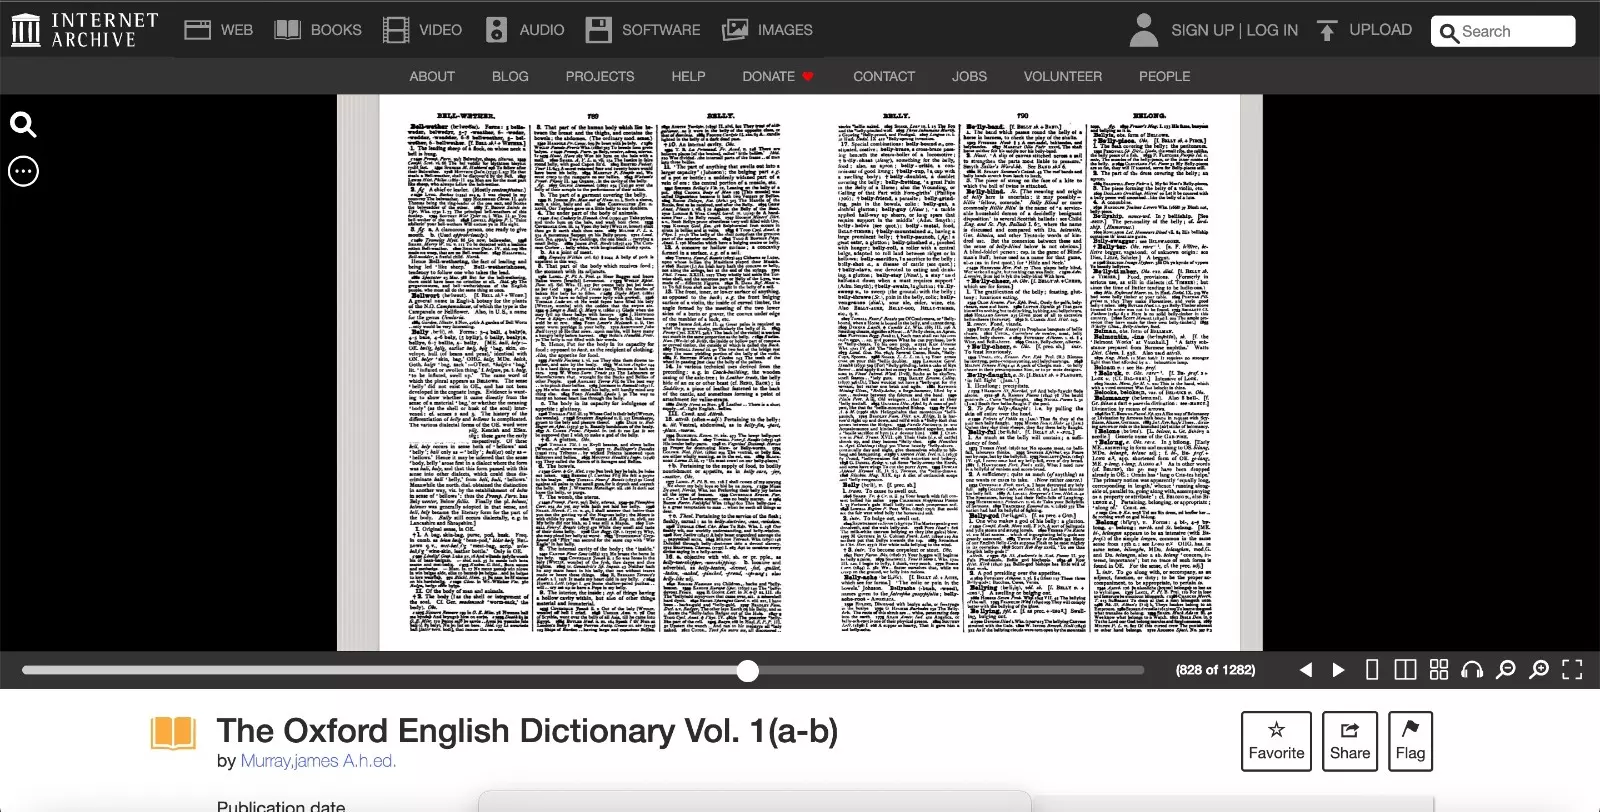1600x812 pixels.
Task: Flip to the previous page
Action: [1306, 670]
